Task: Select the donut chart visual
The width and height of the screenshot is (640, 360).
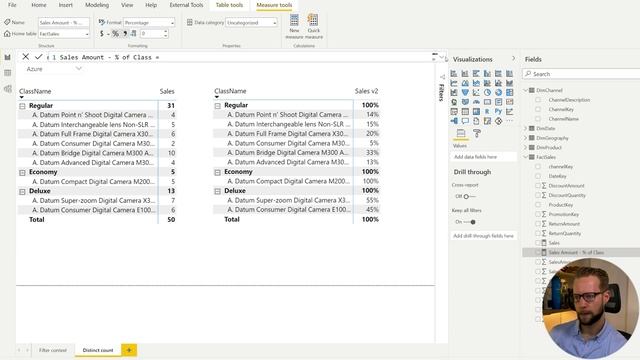Action: pyautogui.click(x=498, y=92)
